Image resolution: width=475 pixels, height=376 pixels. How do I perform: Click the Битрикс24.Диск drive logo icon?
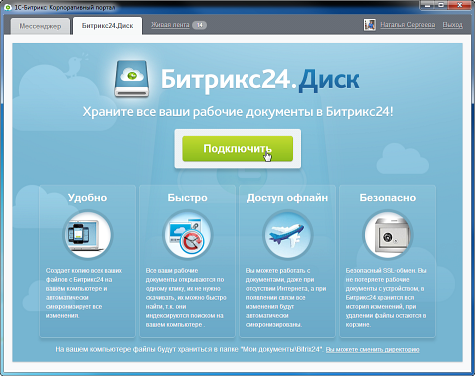point(132,79)
